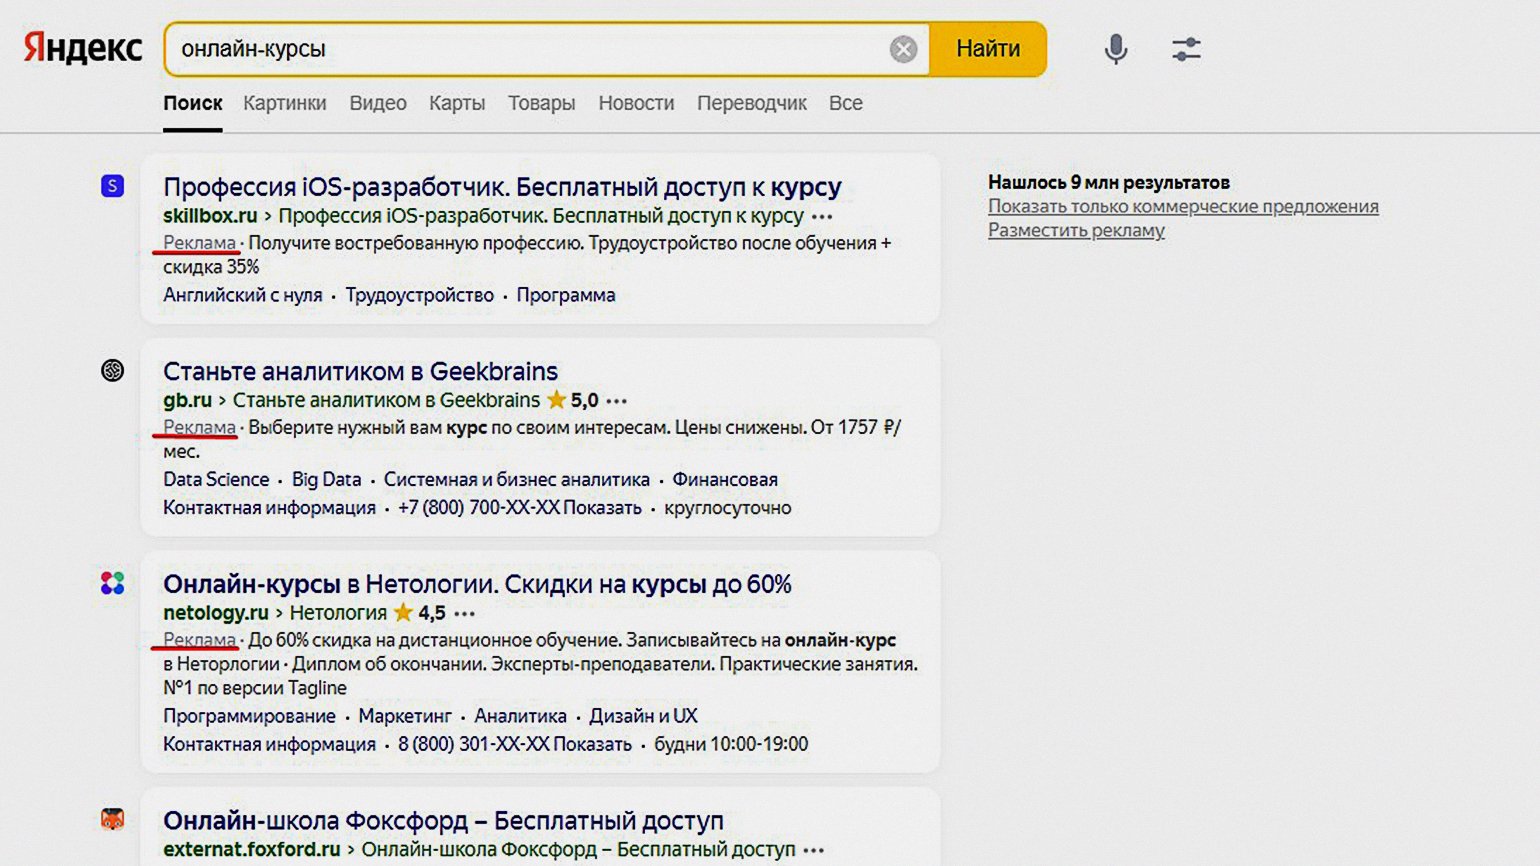Screen dimensions: 1540x866
Task: Open three-dot menu on gb.ru result
Action: [x=617, y=402]
